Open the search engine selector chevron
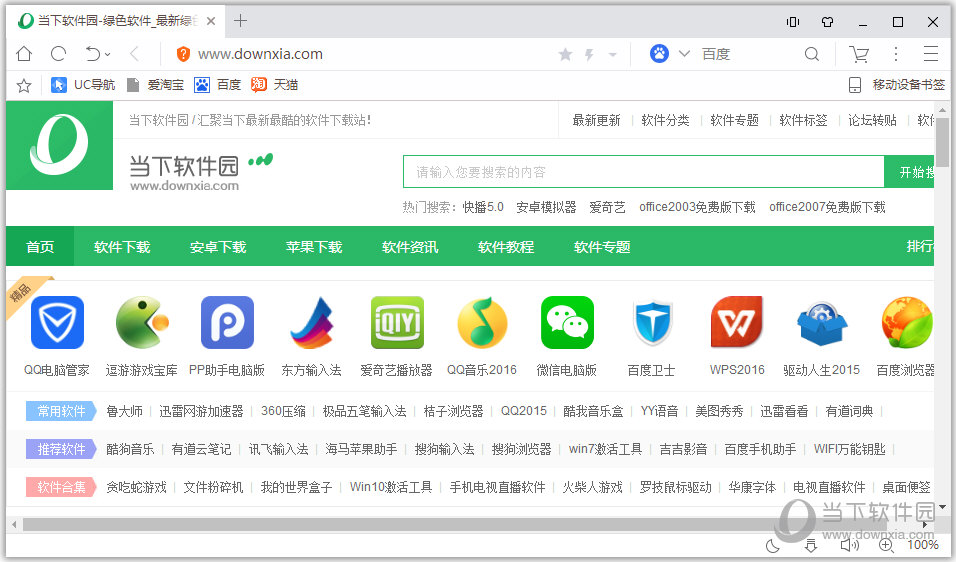The image size is (956, 562). coord(684,54)
